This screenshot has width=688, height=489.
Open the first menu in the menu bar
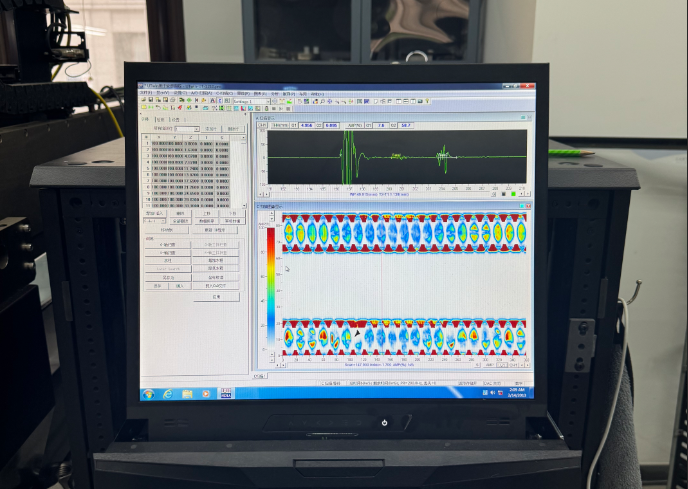coord(147,93)
